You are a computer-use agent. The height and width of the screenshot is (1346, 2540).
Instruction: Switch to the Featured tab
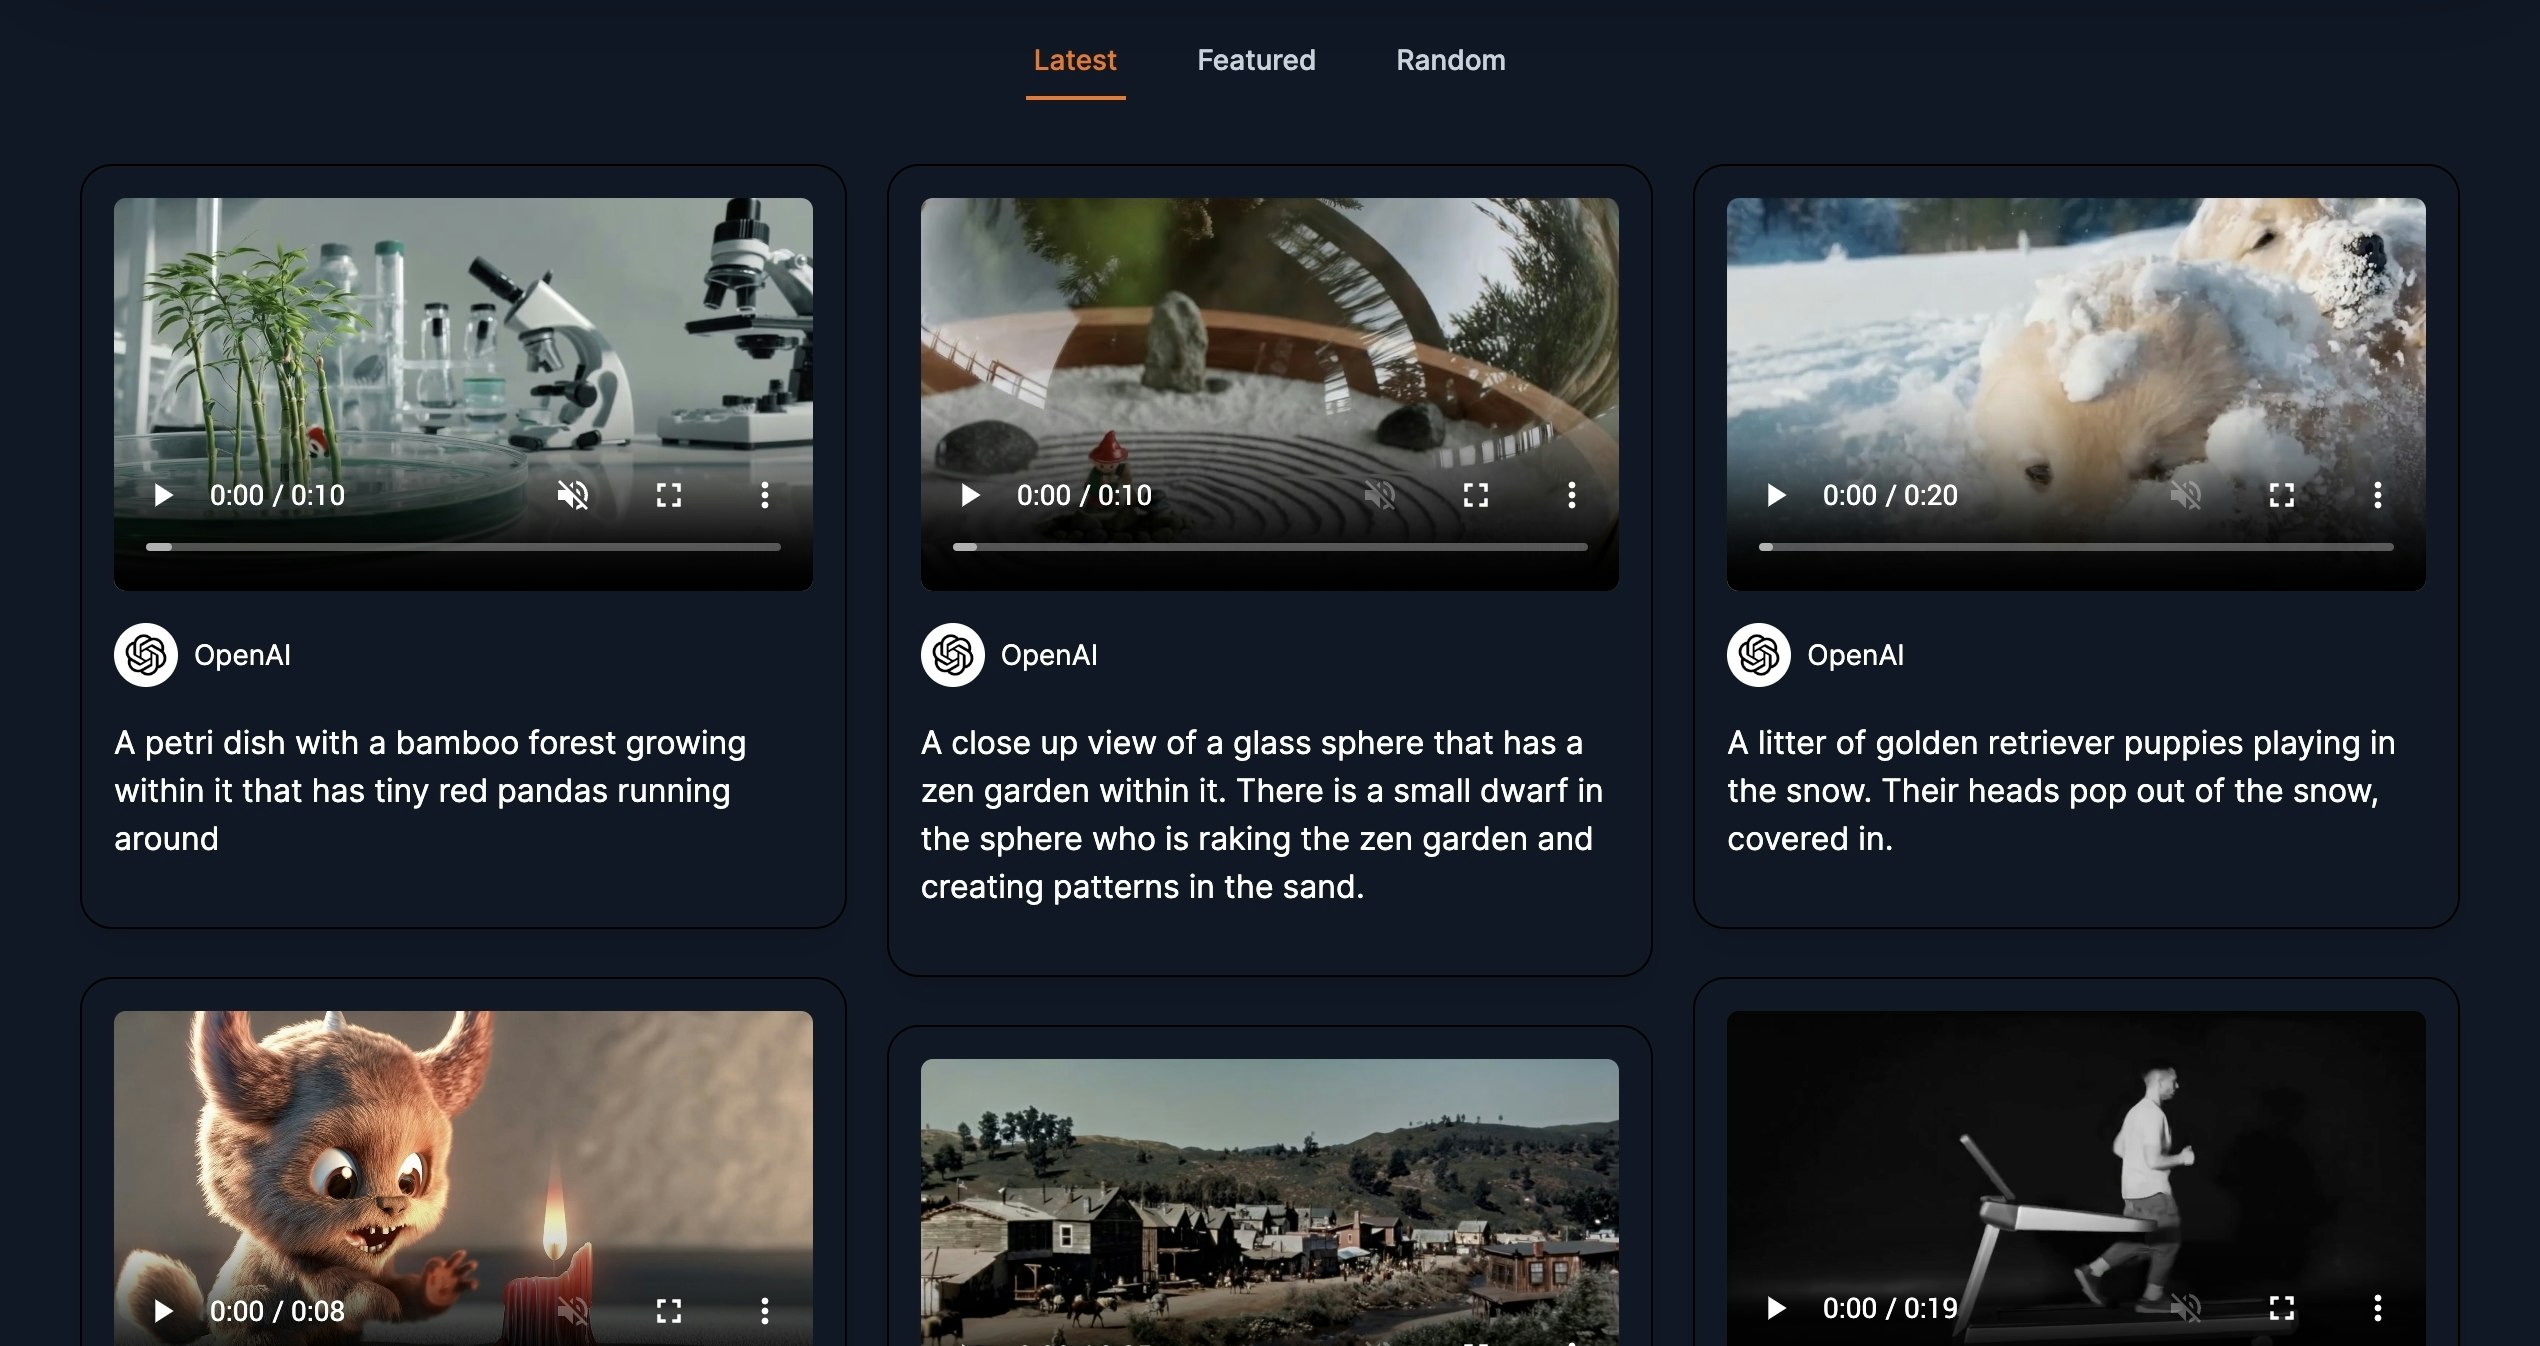click(x=1256, y=60)
